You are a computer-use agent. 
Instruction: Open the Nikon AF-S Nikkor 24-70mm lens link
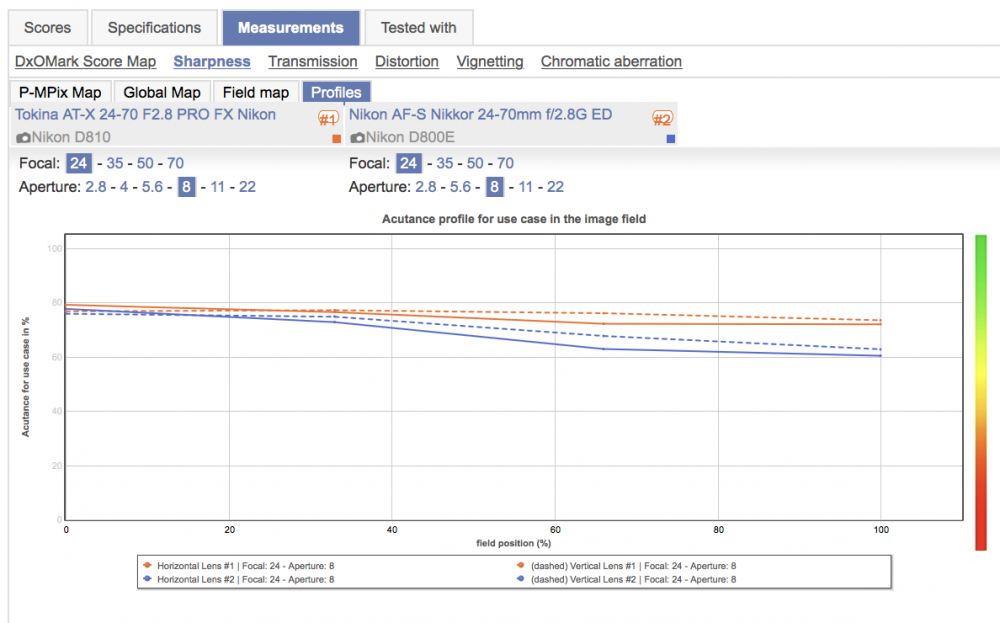[x=481, y=115]
